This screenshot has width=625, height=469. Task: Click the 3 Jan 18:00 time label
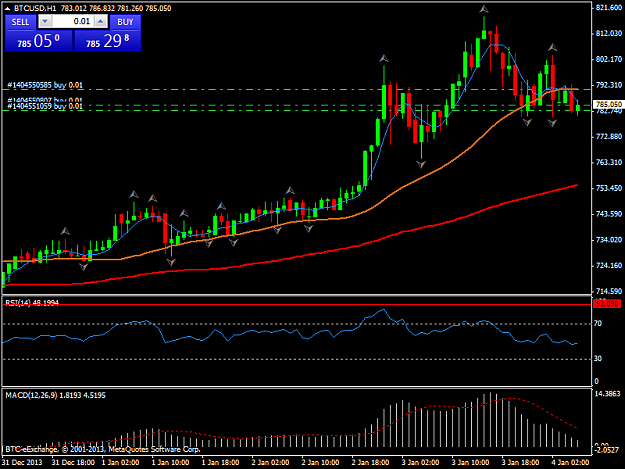coord(520,462)
